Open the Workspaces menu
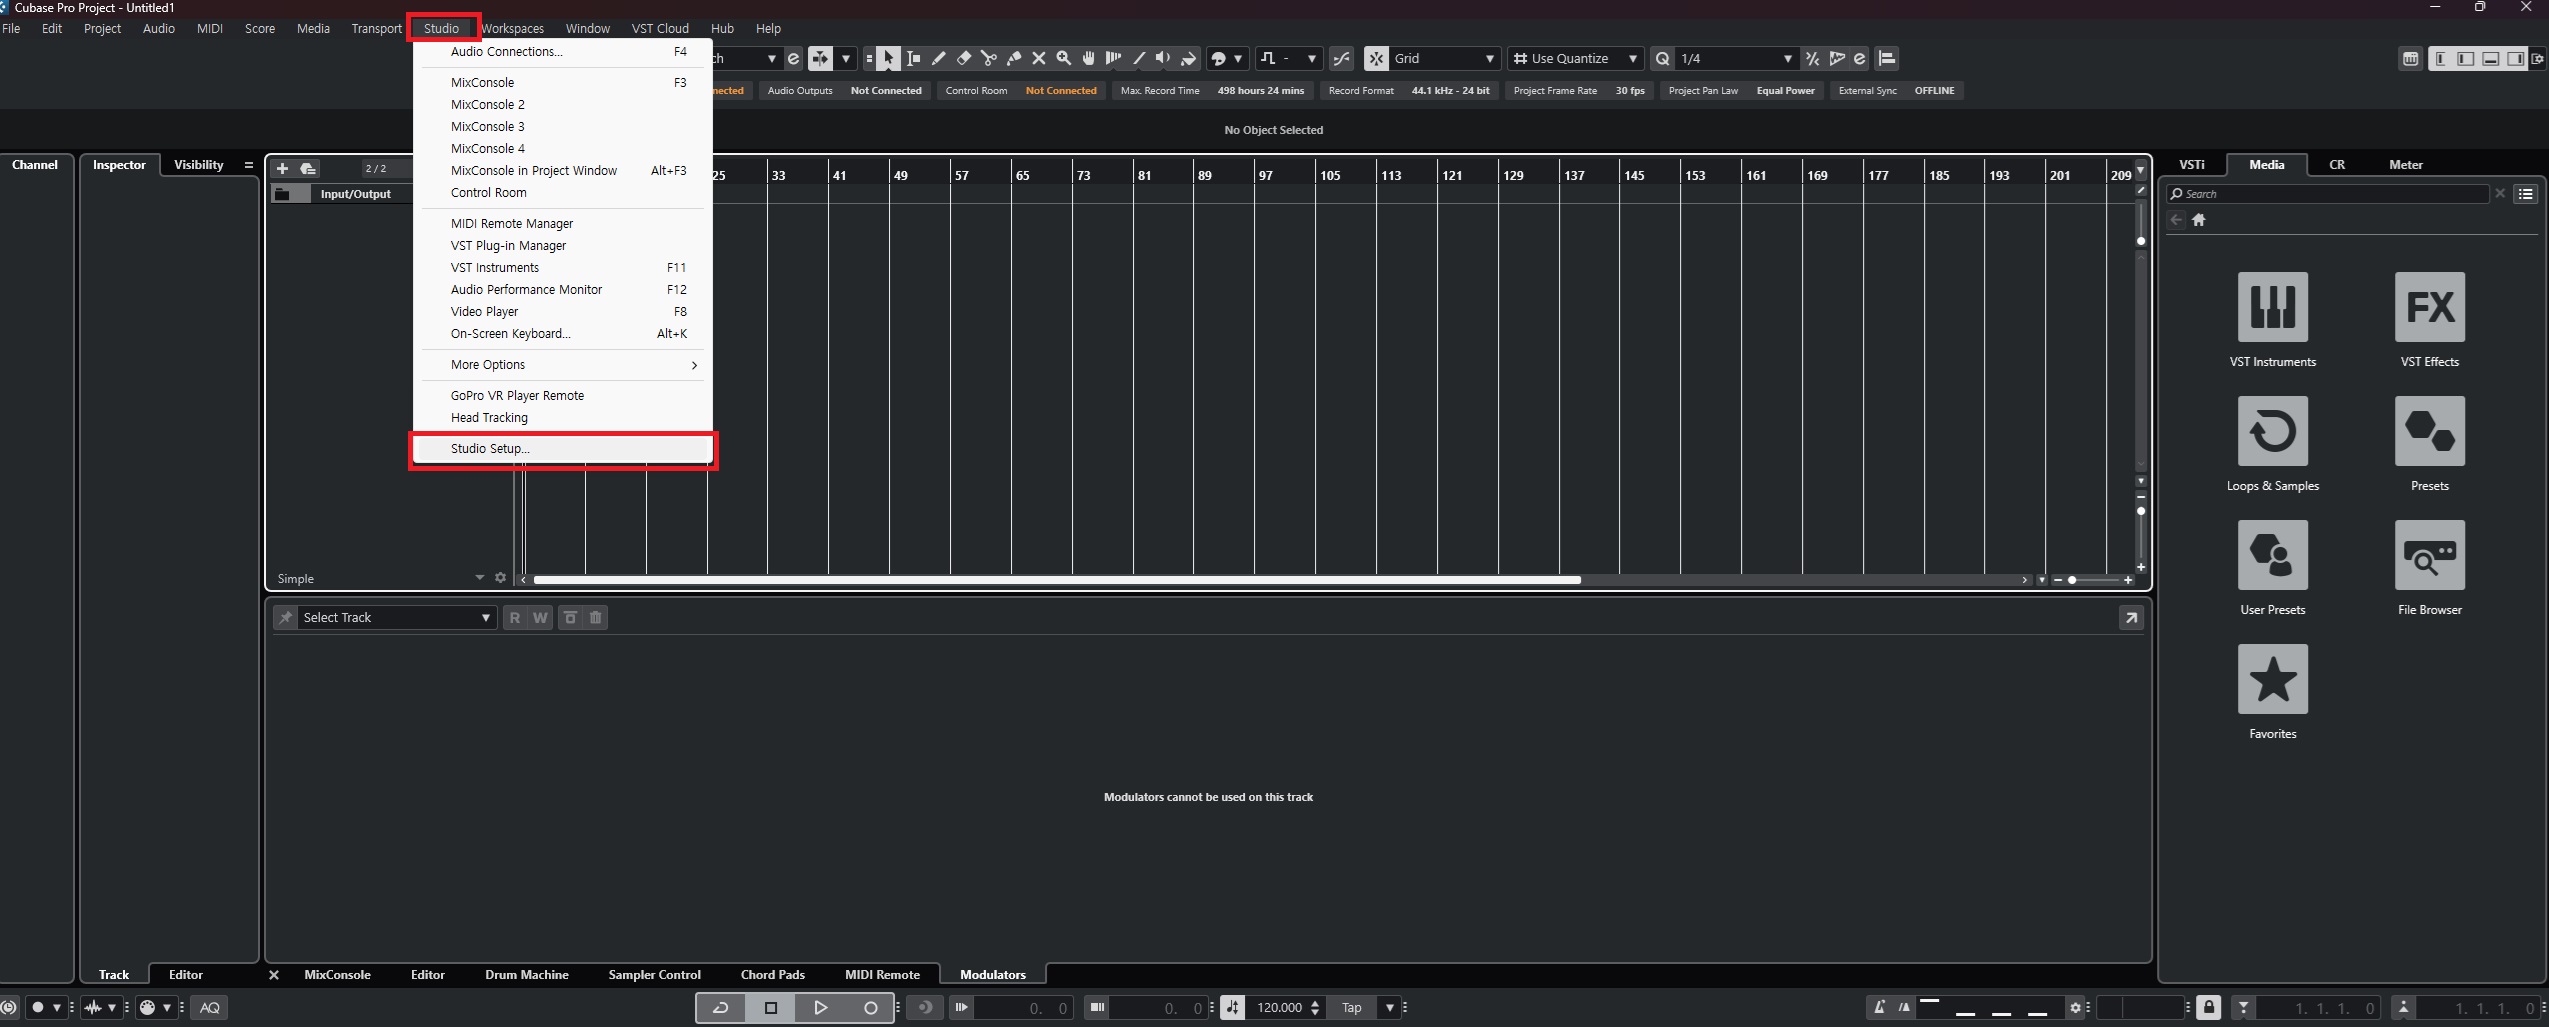The width and height of the screenshot is (2549, 1027). pos(512,29)
